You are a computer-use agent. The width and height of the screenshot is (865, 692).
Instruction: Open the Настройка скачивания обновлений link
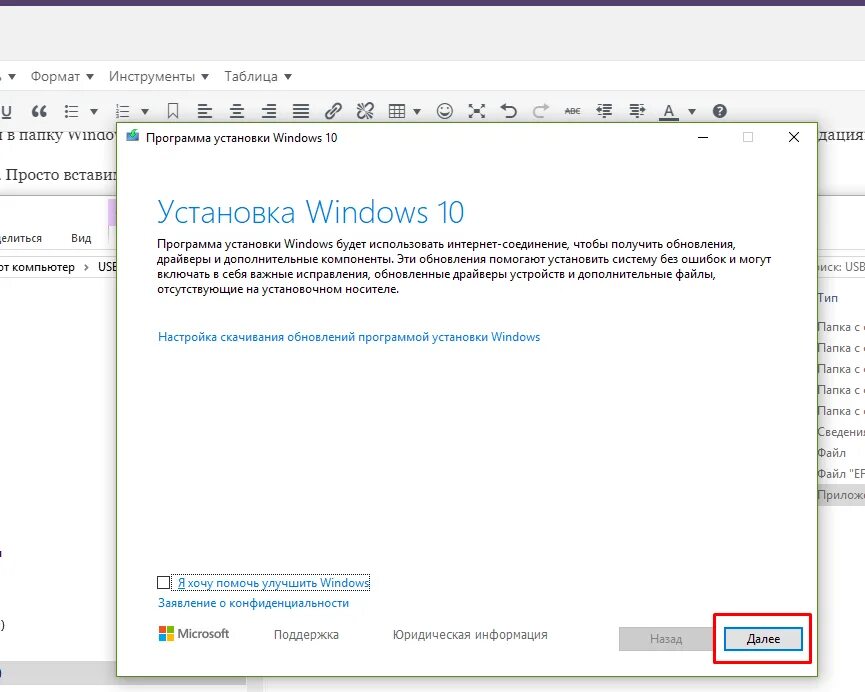[x=349, y=337]
